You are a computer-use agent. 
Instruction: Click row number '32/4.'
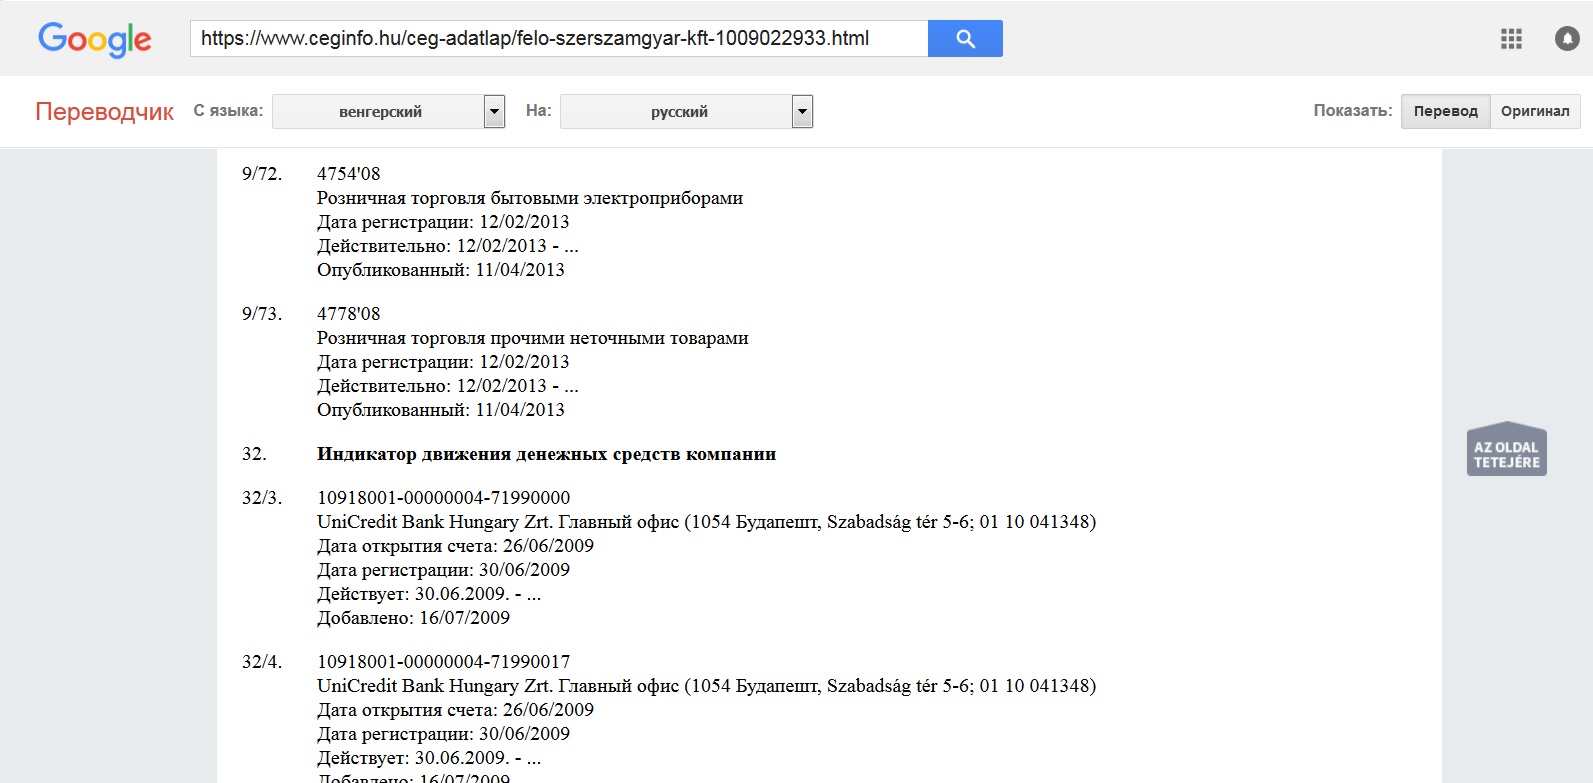(x=262, y=662)
